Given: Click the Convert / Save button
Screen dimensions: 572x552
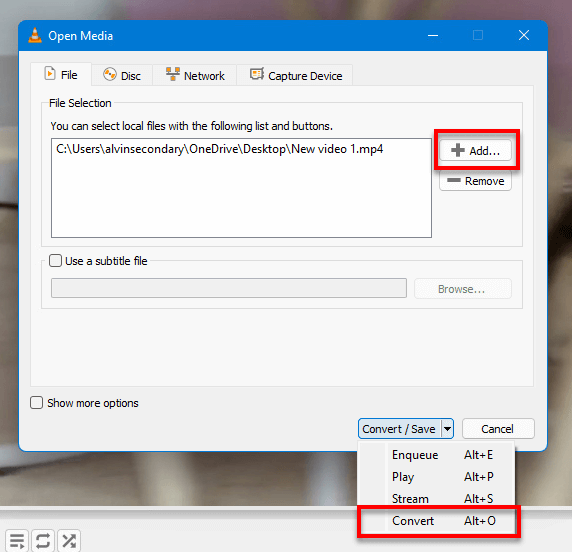Looking at the screenshot, I should point(399,429).
